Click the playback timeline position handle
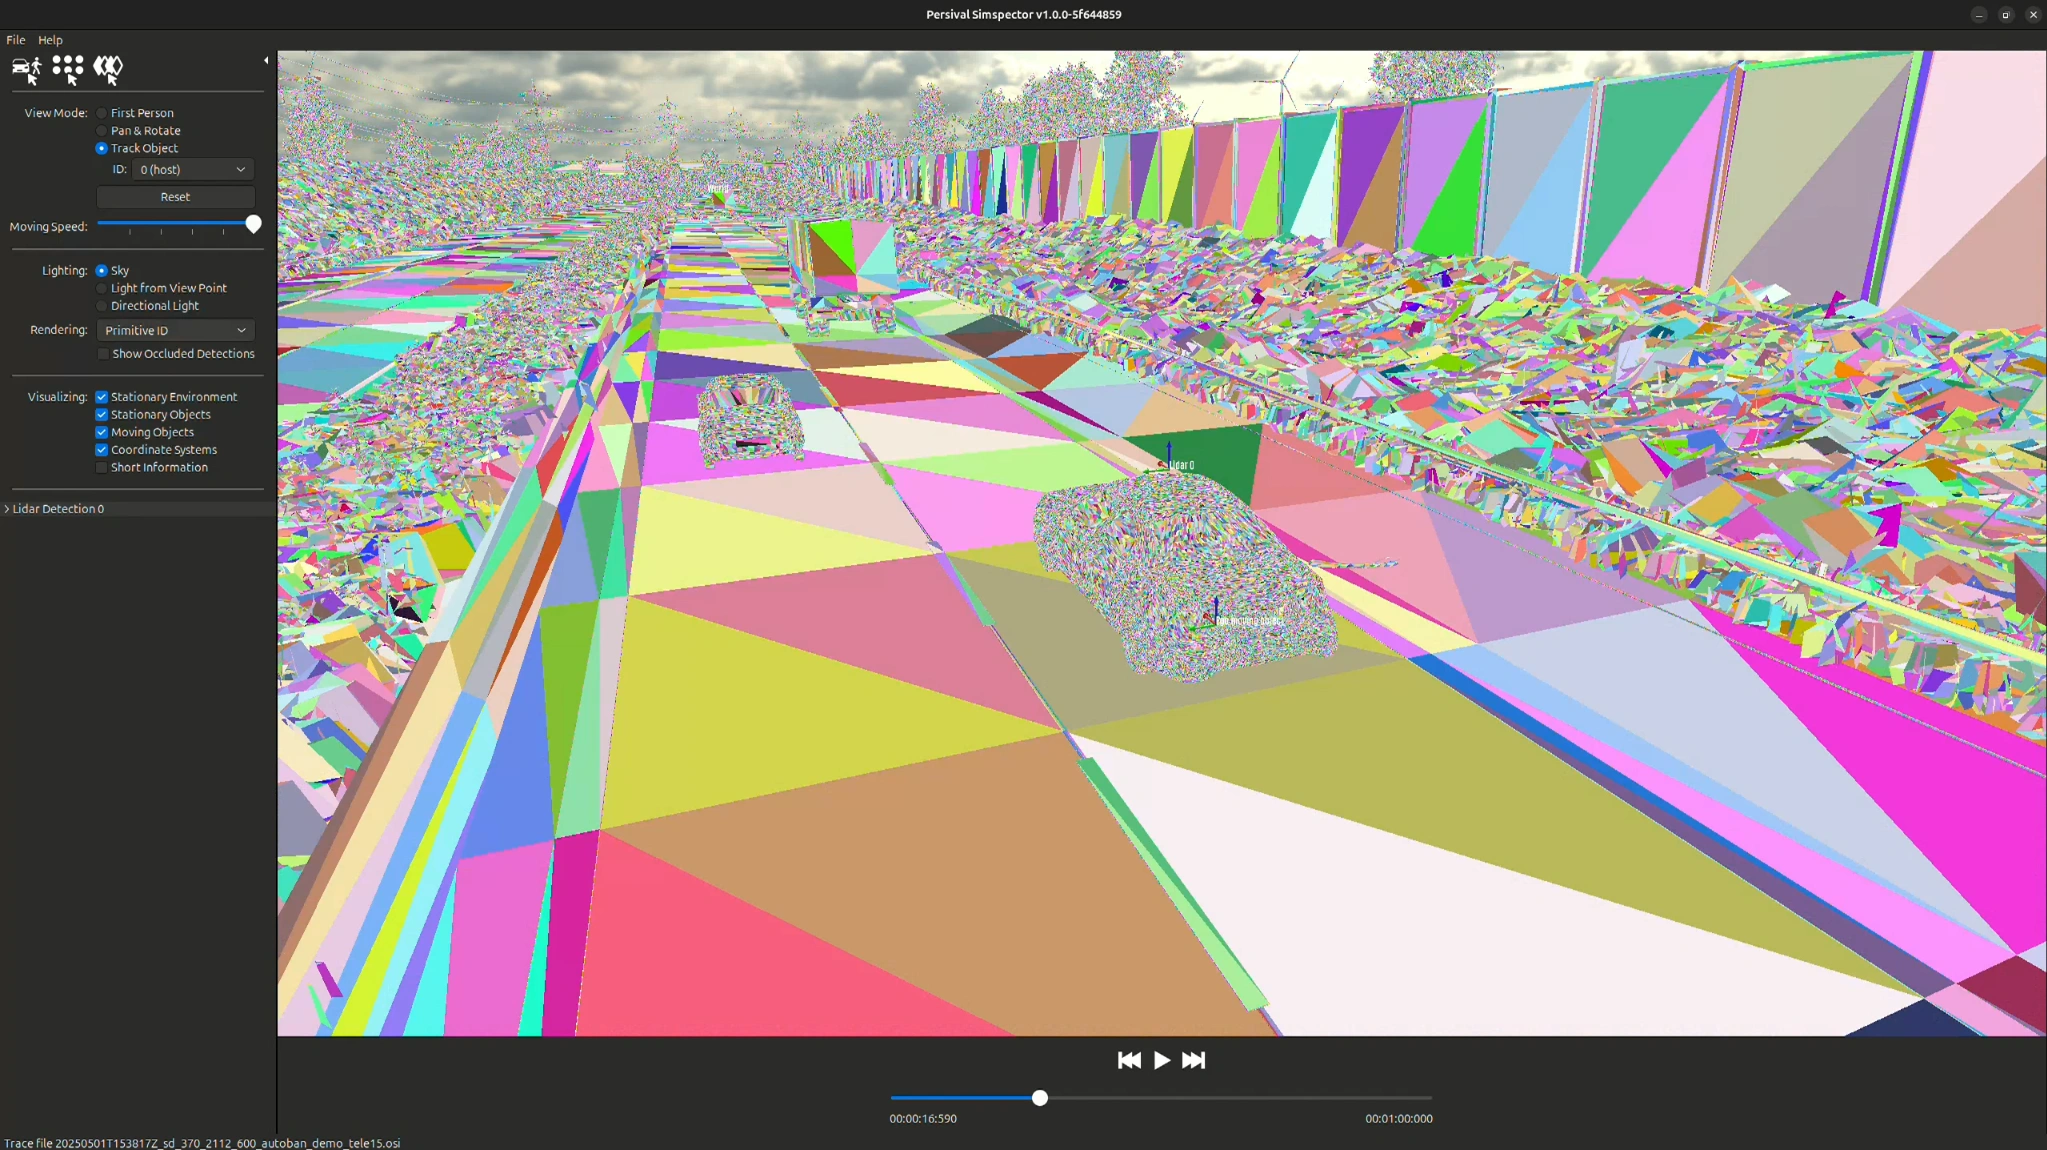 tap(1040, 1098)
